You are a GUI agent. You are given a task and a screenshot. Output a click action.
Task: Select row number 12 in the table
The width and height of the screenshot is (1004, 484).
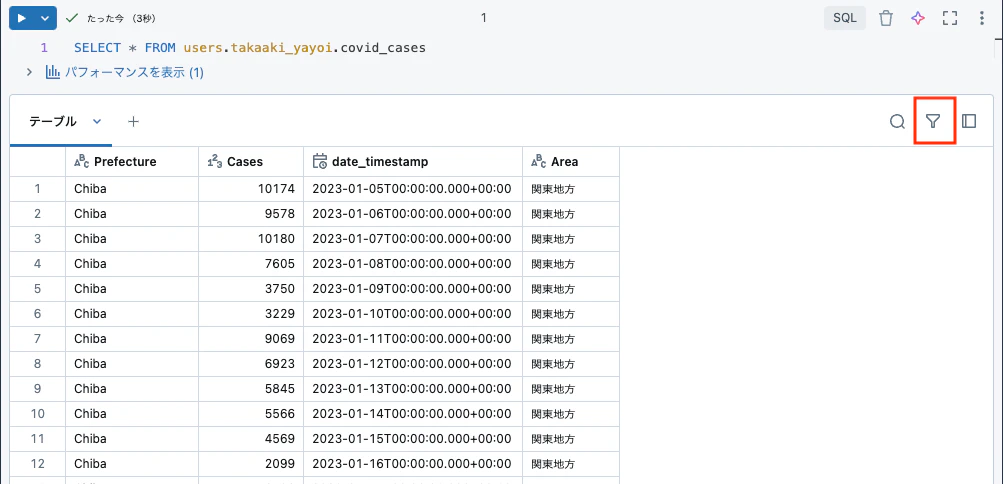(x=37, y=464)
